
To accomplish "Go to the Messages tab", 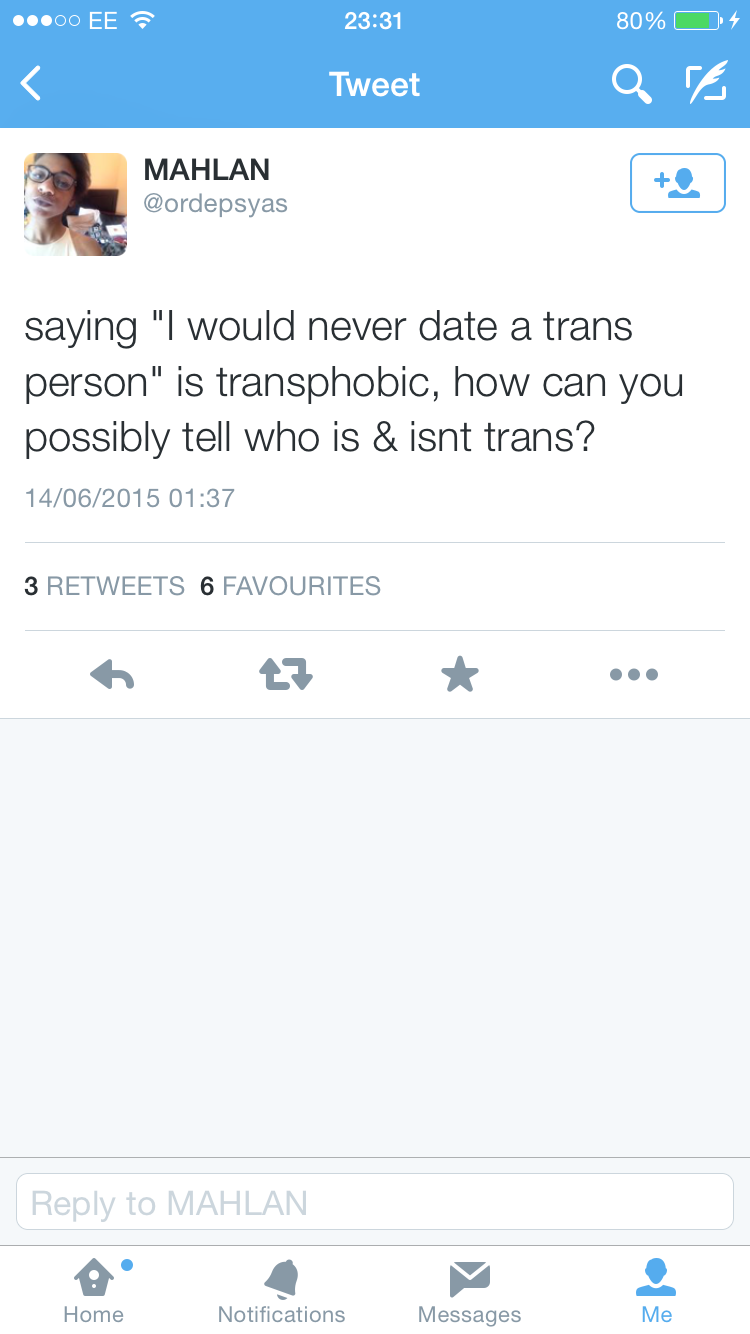I will point(469,1291).
